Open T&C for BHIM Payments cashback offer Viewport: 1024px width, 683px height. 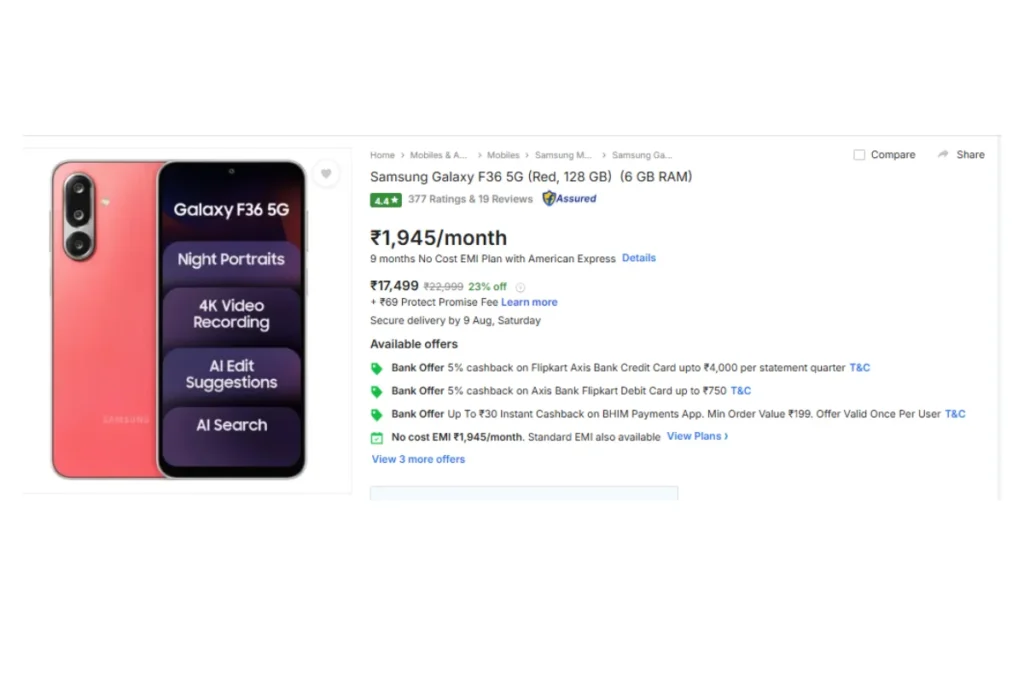coord(955,414)
